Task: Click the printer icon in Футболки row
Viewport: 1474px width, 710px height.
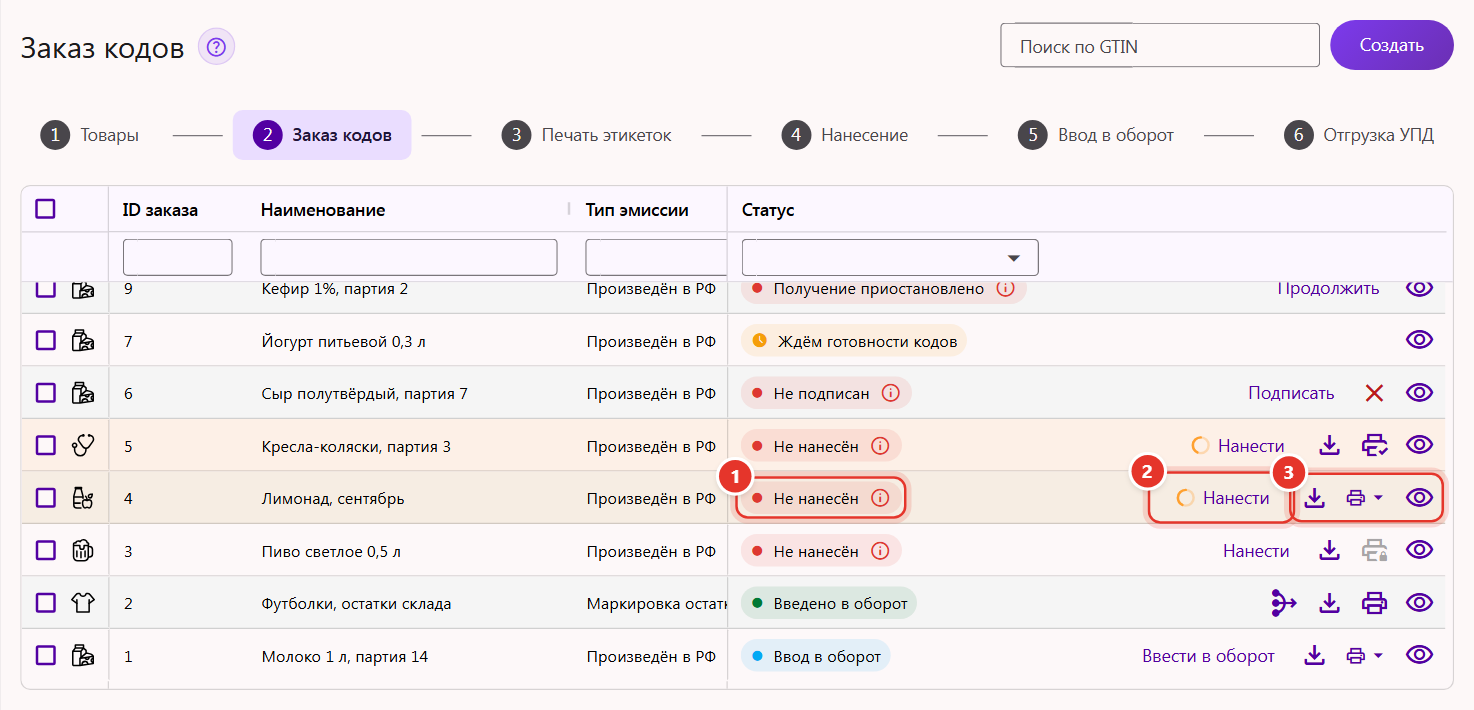Action: click(1375, 603)
